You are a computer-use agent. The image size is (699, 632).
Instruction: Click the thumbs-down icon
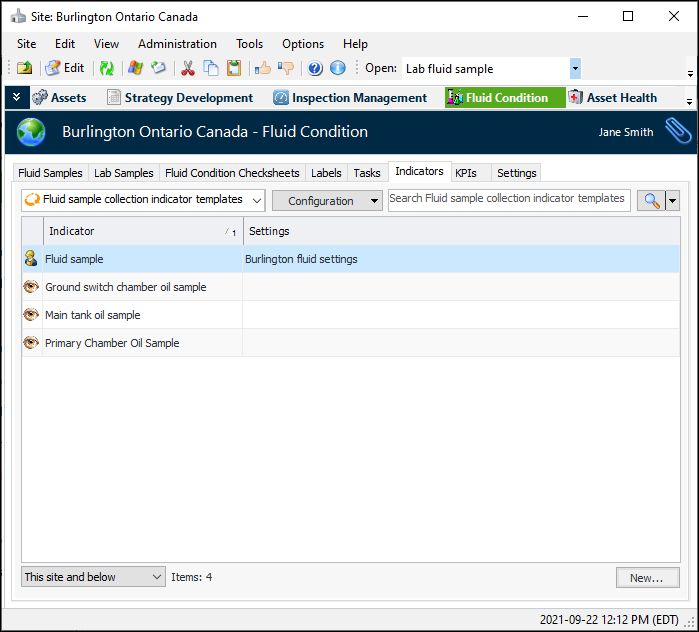point(286,68)
